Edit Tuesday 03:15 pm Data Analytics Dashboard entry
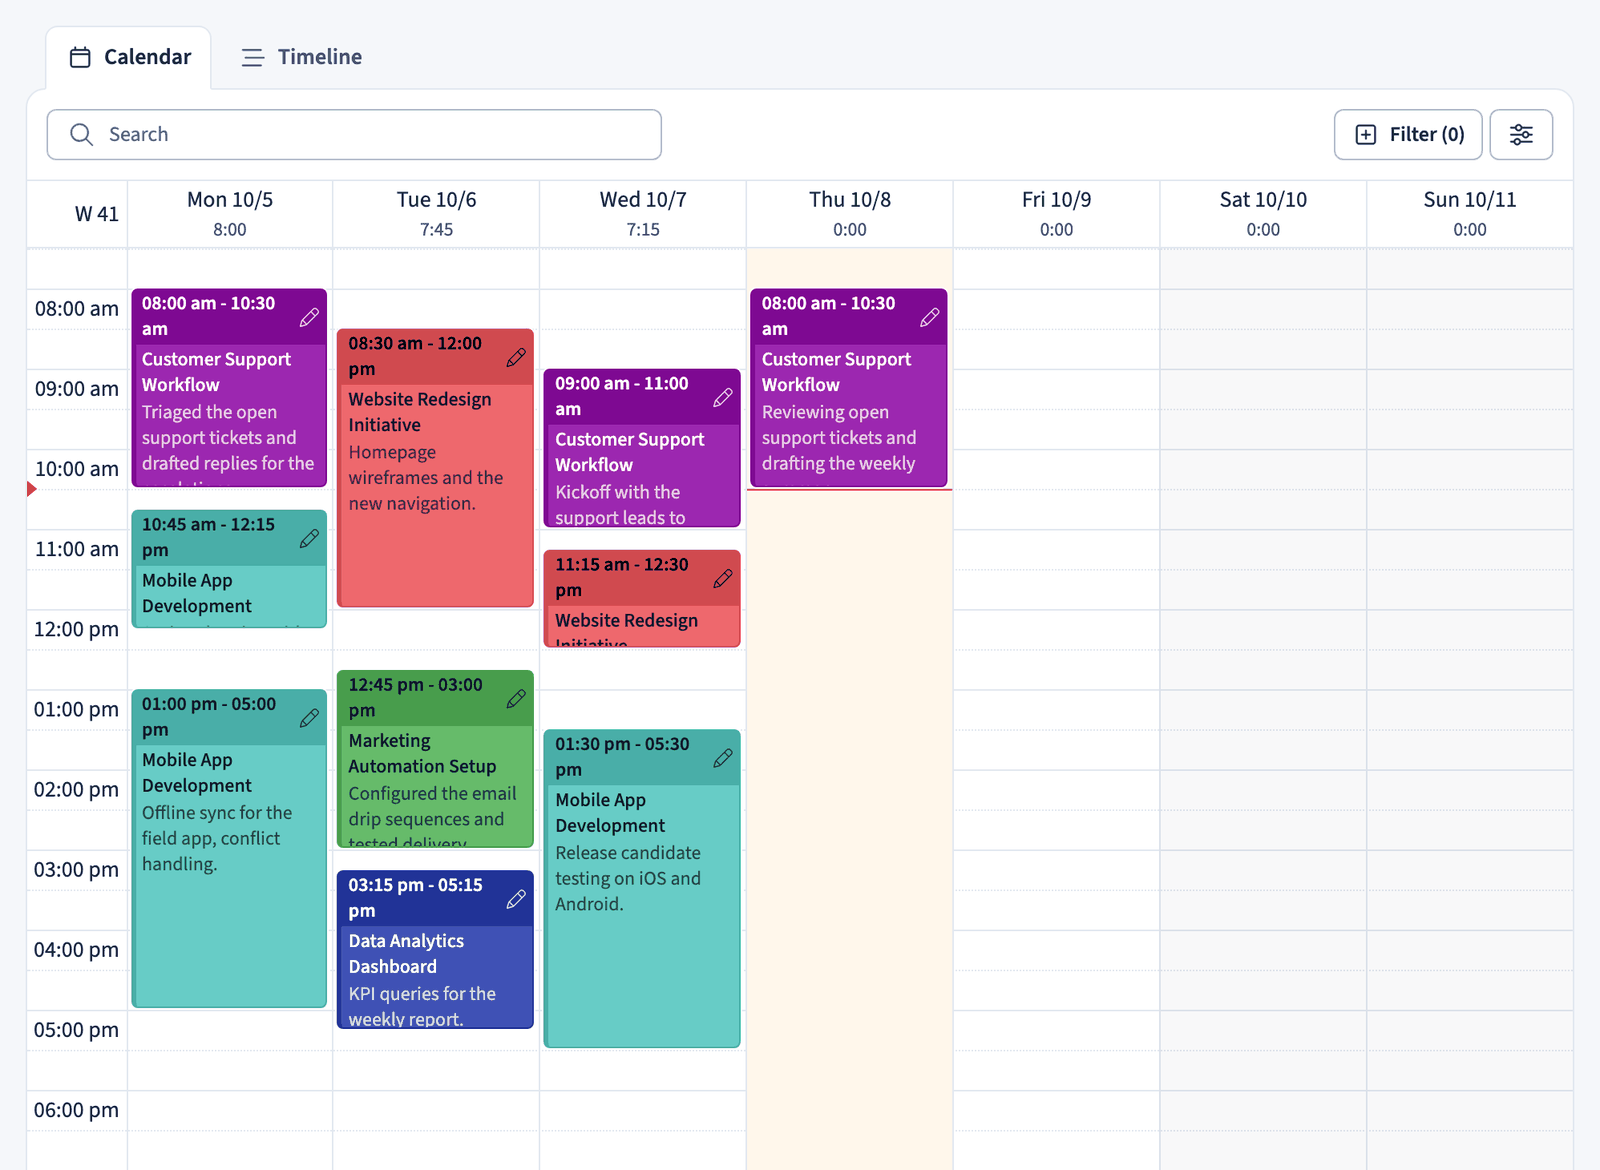 point(516,899)
